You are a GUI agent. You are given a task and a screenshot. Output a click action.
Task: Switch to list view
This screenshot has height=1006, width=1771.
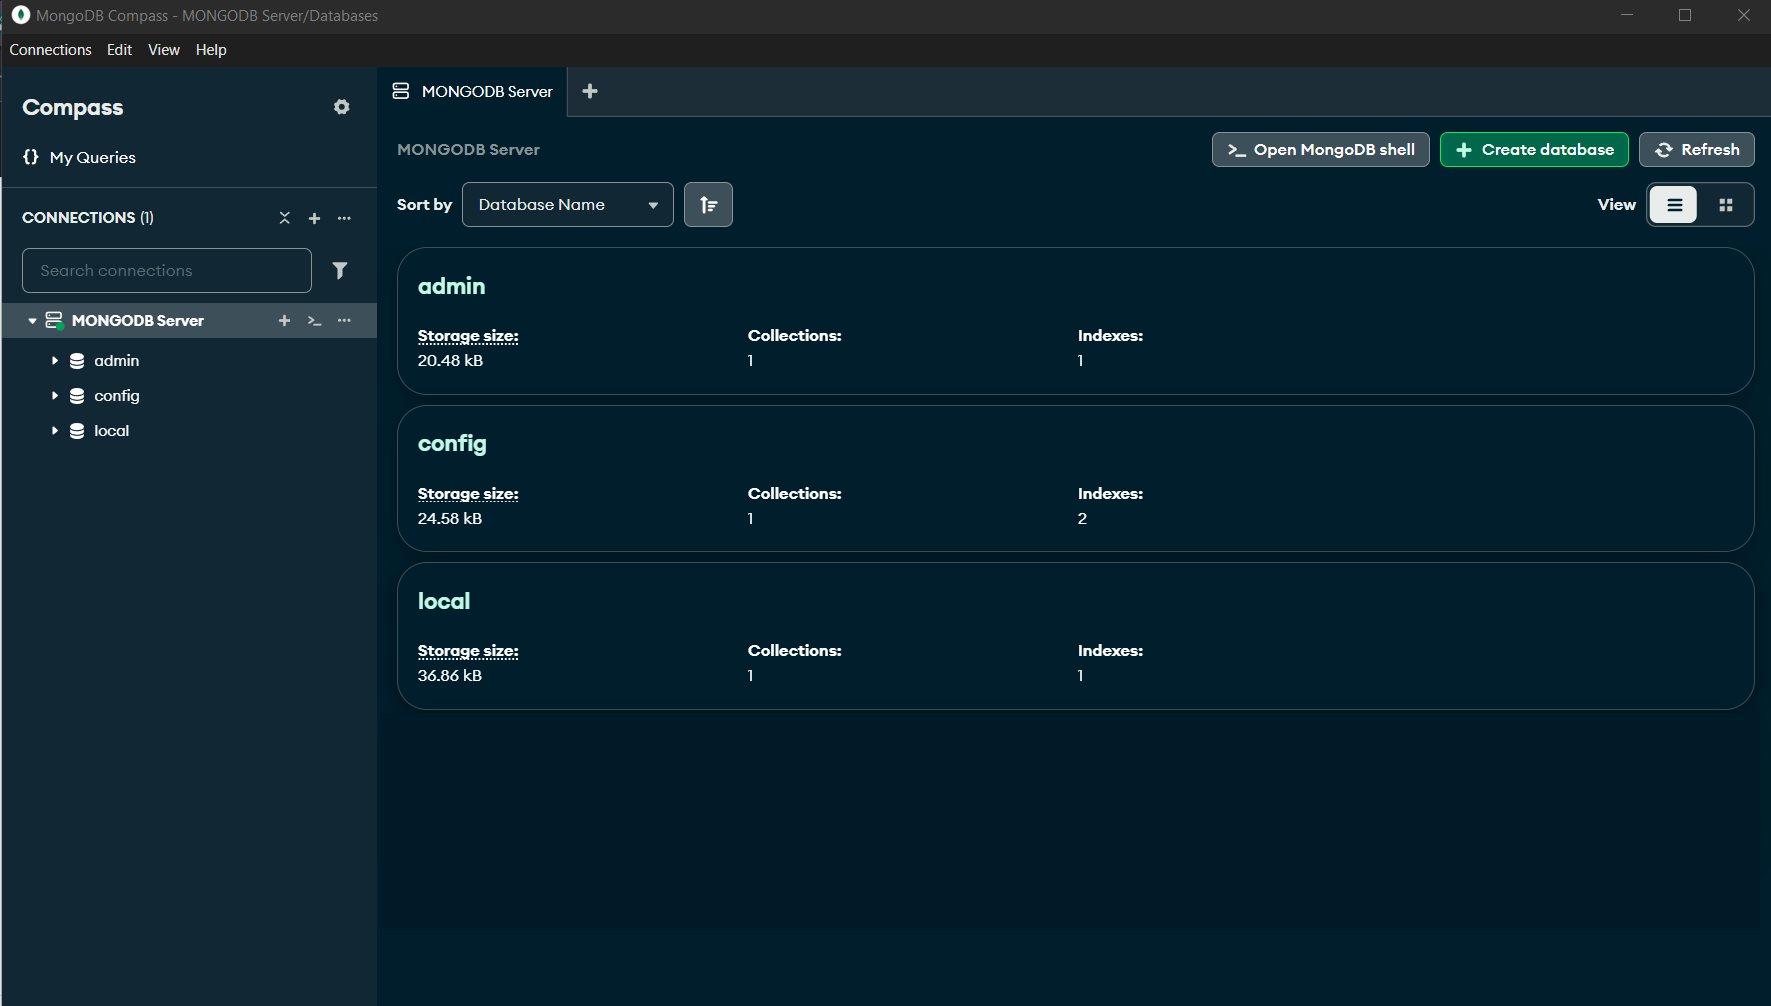(x=1674, y=205)
